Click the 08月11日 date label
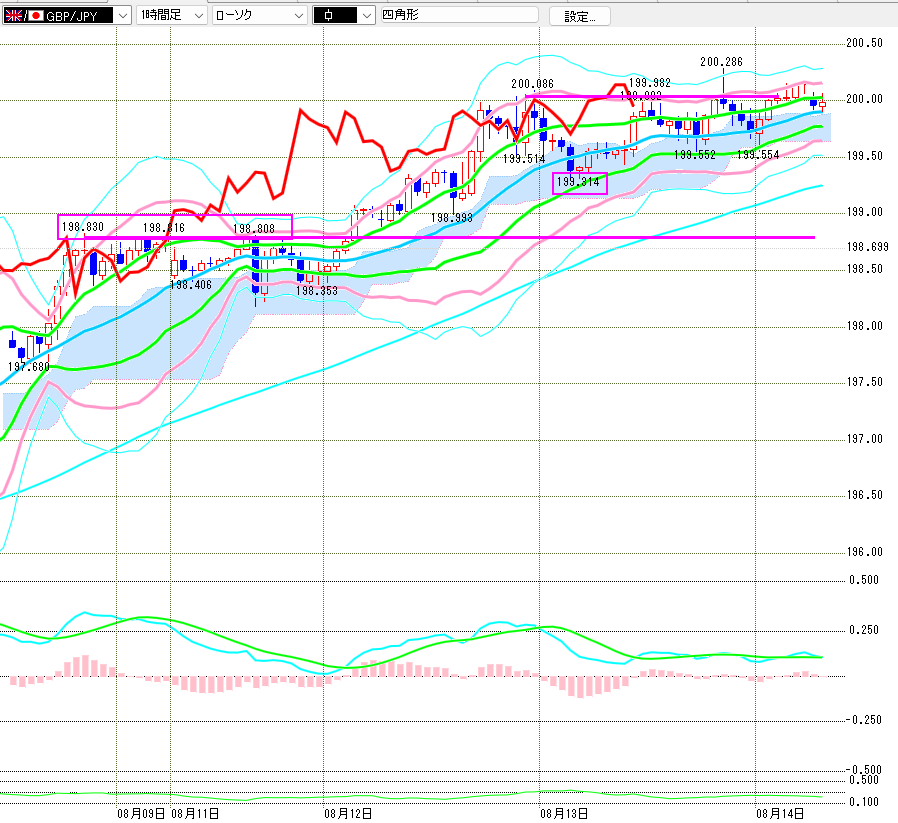 coord(195,813)
